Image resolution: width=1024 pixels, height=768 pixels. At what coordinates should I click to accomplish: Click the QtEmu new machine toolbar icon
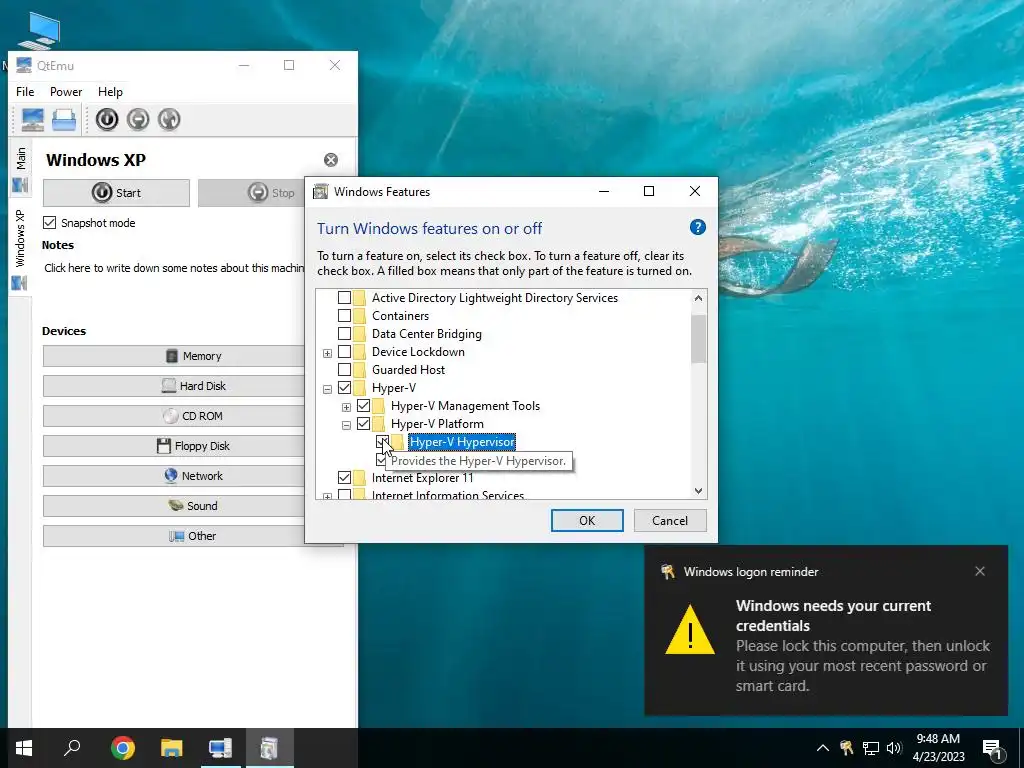[32, 120]
